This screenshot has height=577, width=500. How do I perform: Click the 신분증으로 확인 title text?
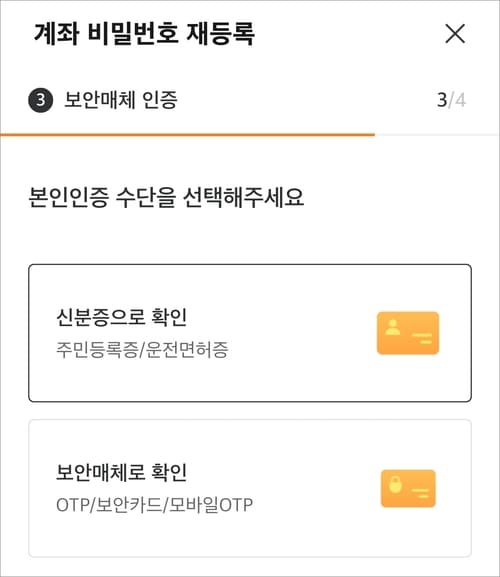pyautogui.click(x=121, y=317)
